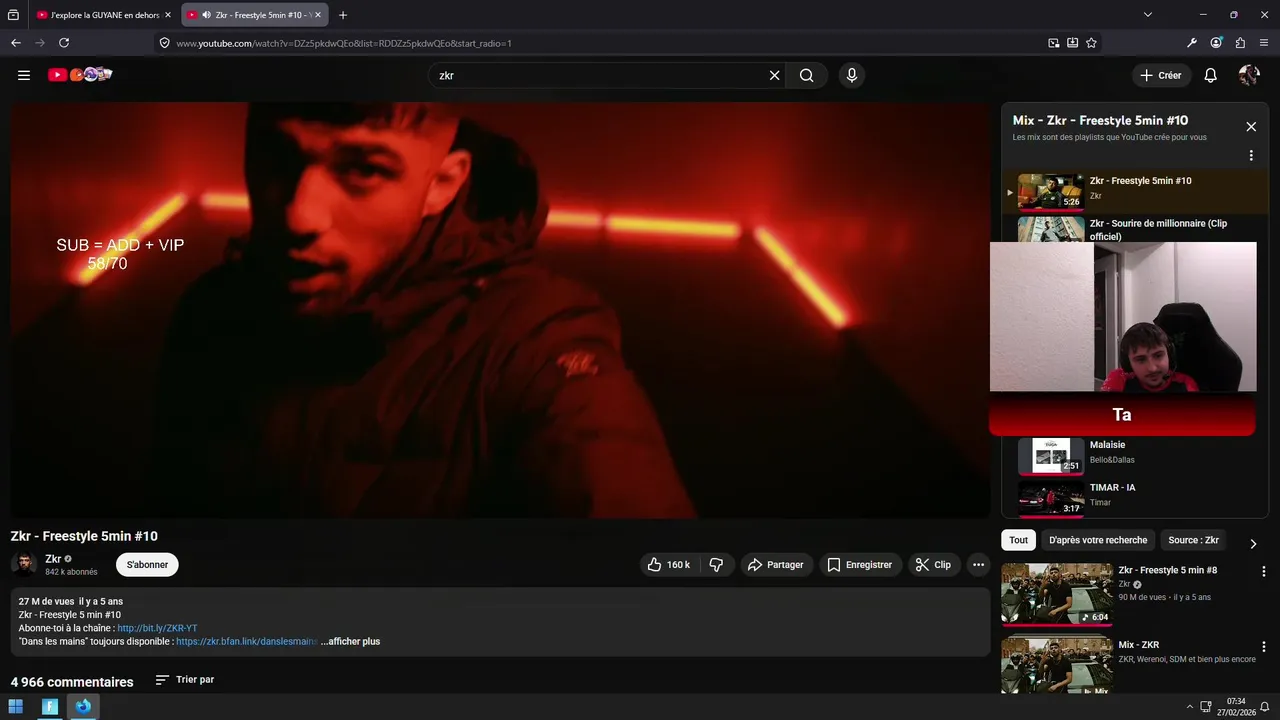
Task: Open the Windows Start menu
Action: 16,707
